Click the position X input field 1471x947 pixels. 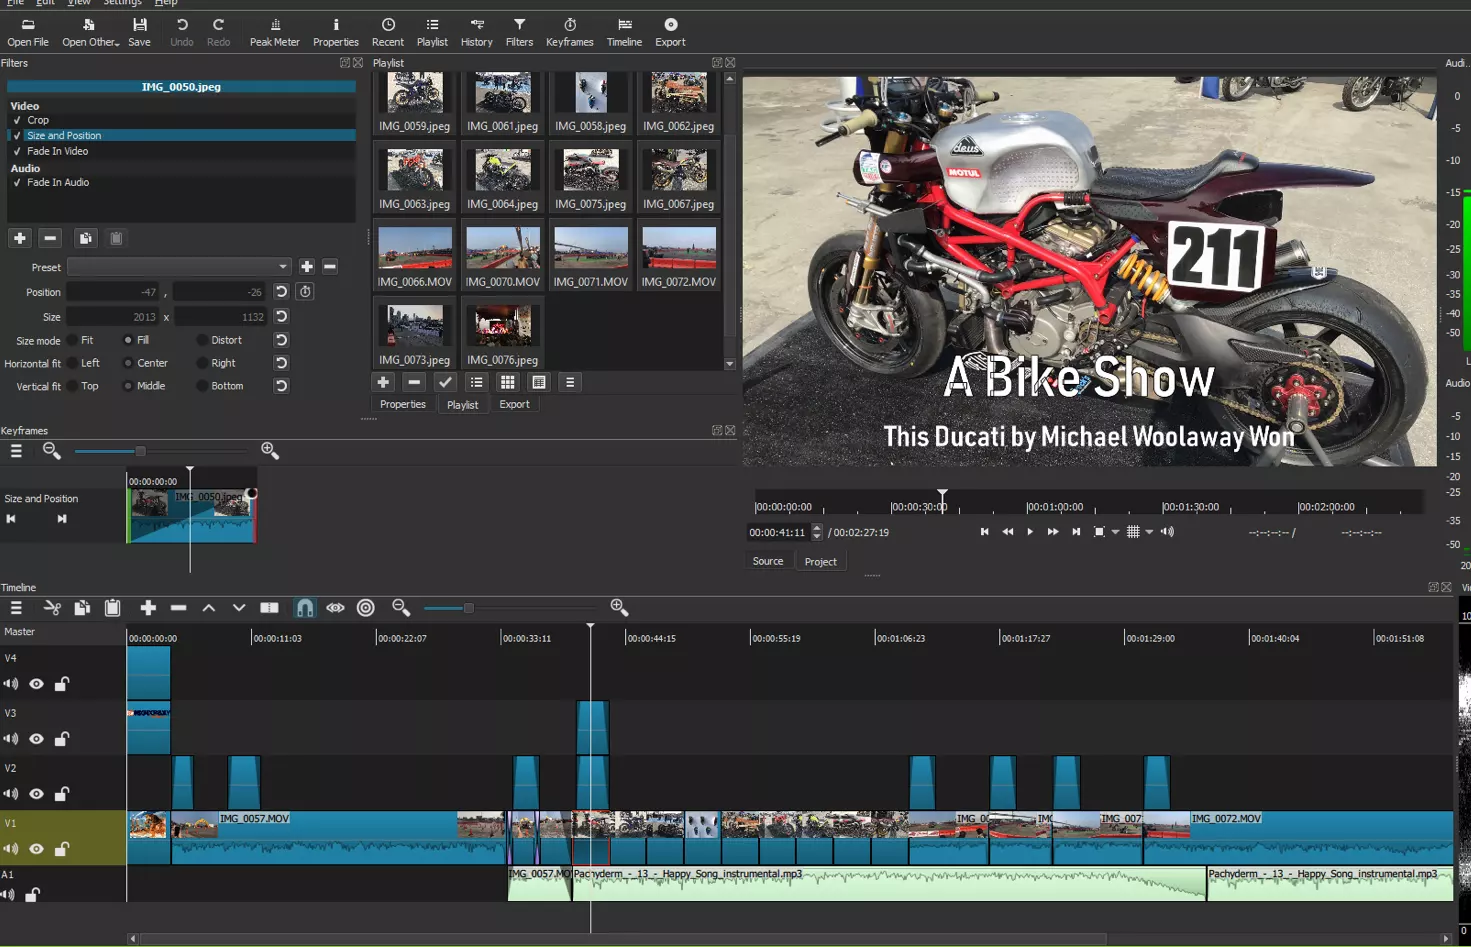(113, 292)
